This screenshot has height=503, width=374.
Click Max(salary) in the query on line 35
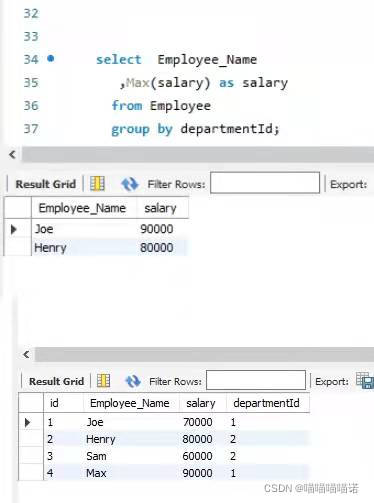[x=168, y=83]
